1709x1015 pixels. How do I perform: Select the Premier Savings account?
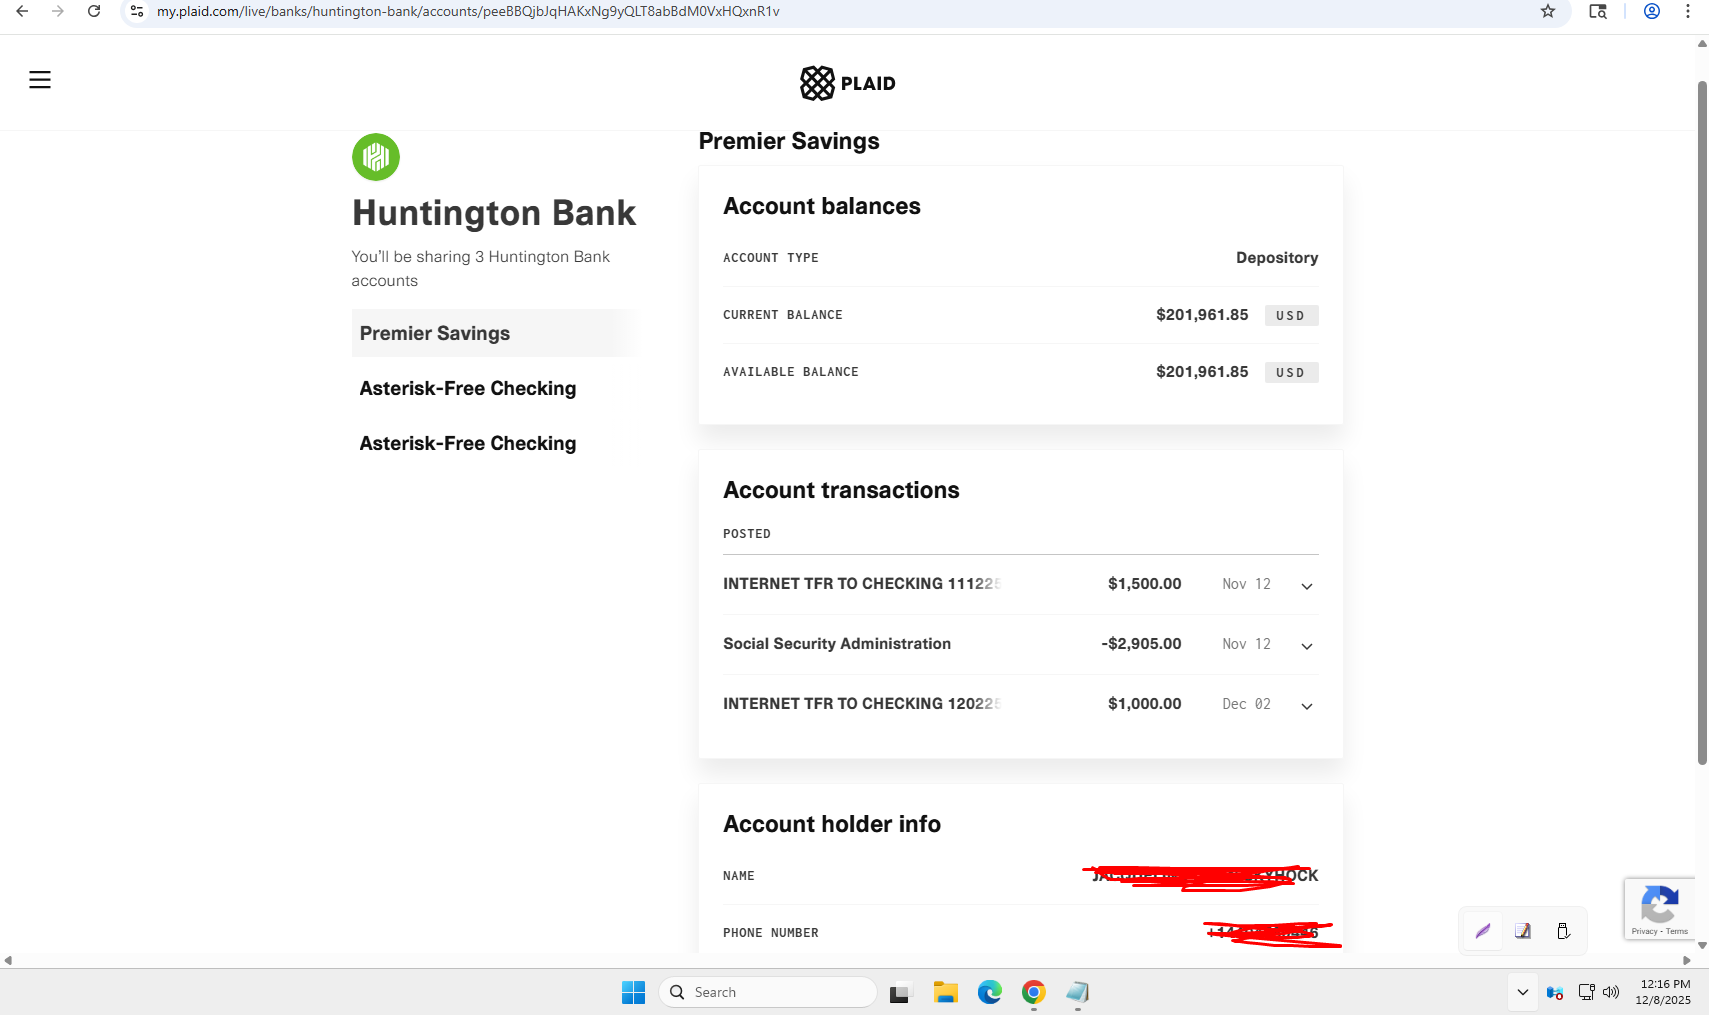(x=435, y=333)
